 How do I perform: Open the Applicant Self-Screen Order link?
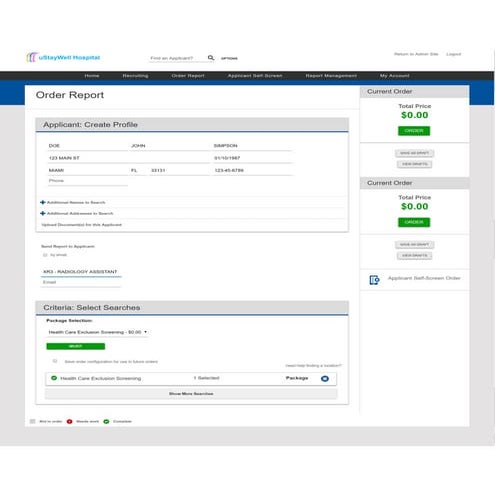tap(424, 278)
